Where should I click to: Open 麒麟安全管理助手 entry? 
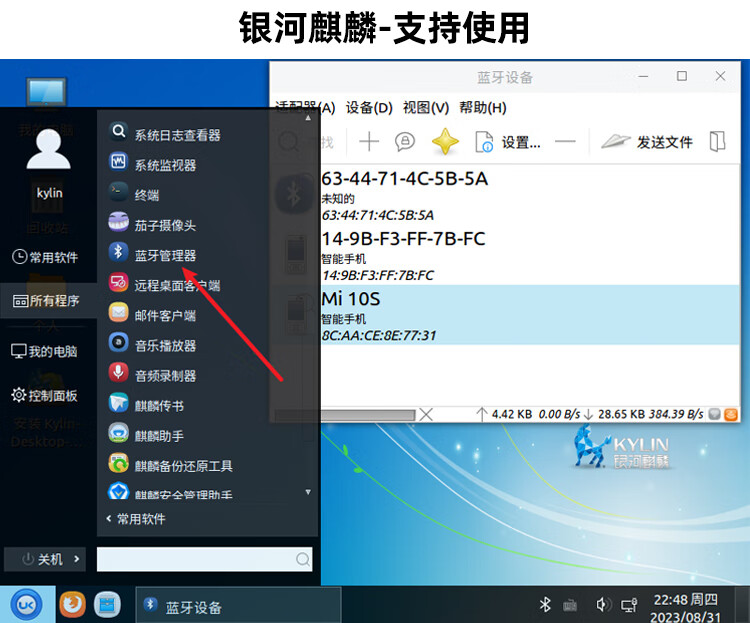(x=171, y=492)
